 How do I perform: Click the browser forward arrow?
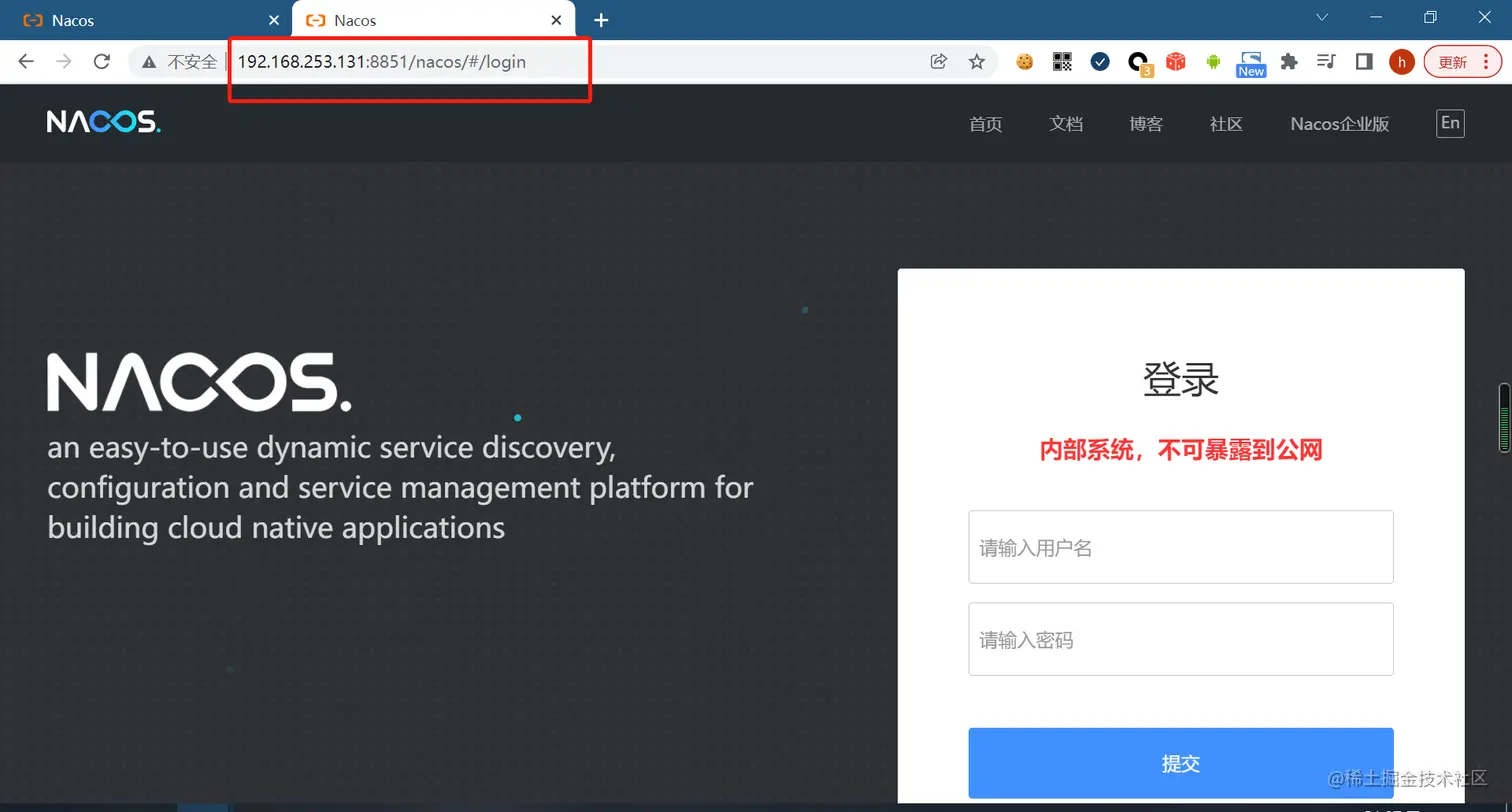[x=64, y=62]
